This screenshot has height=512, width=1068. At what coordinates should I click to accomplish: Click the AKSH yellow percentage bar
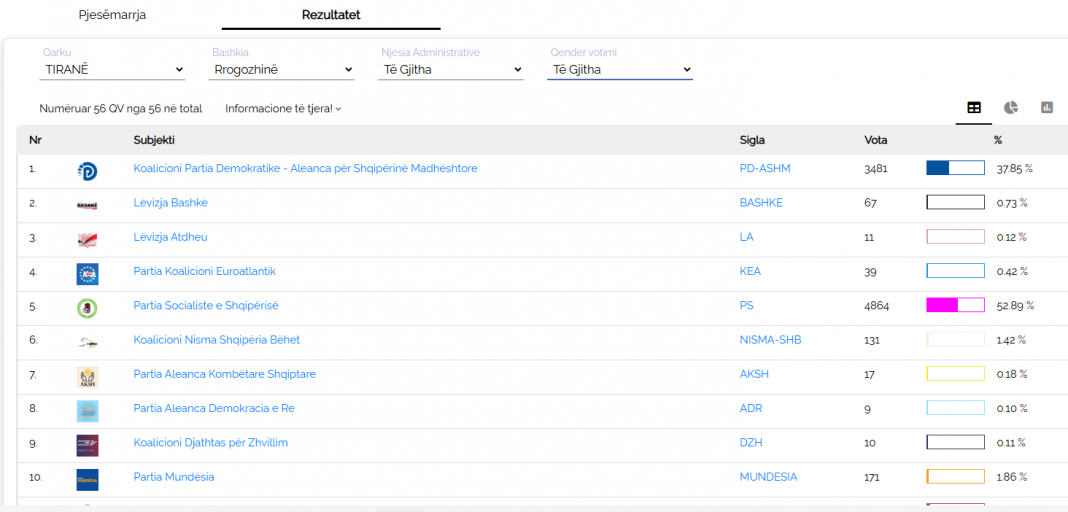(955, 374)
